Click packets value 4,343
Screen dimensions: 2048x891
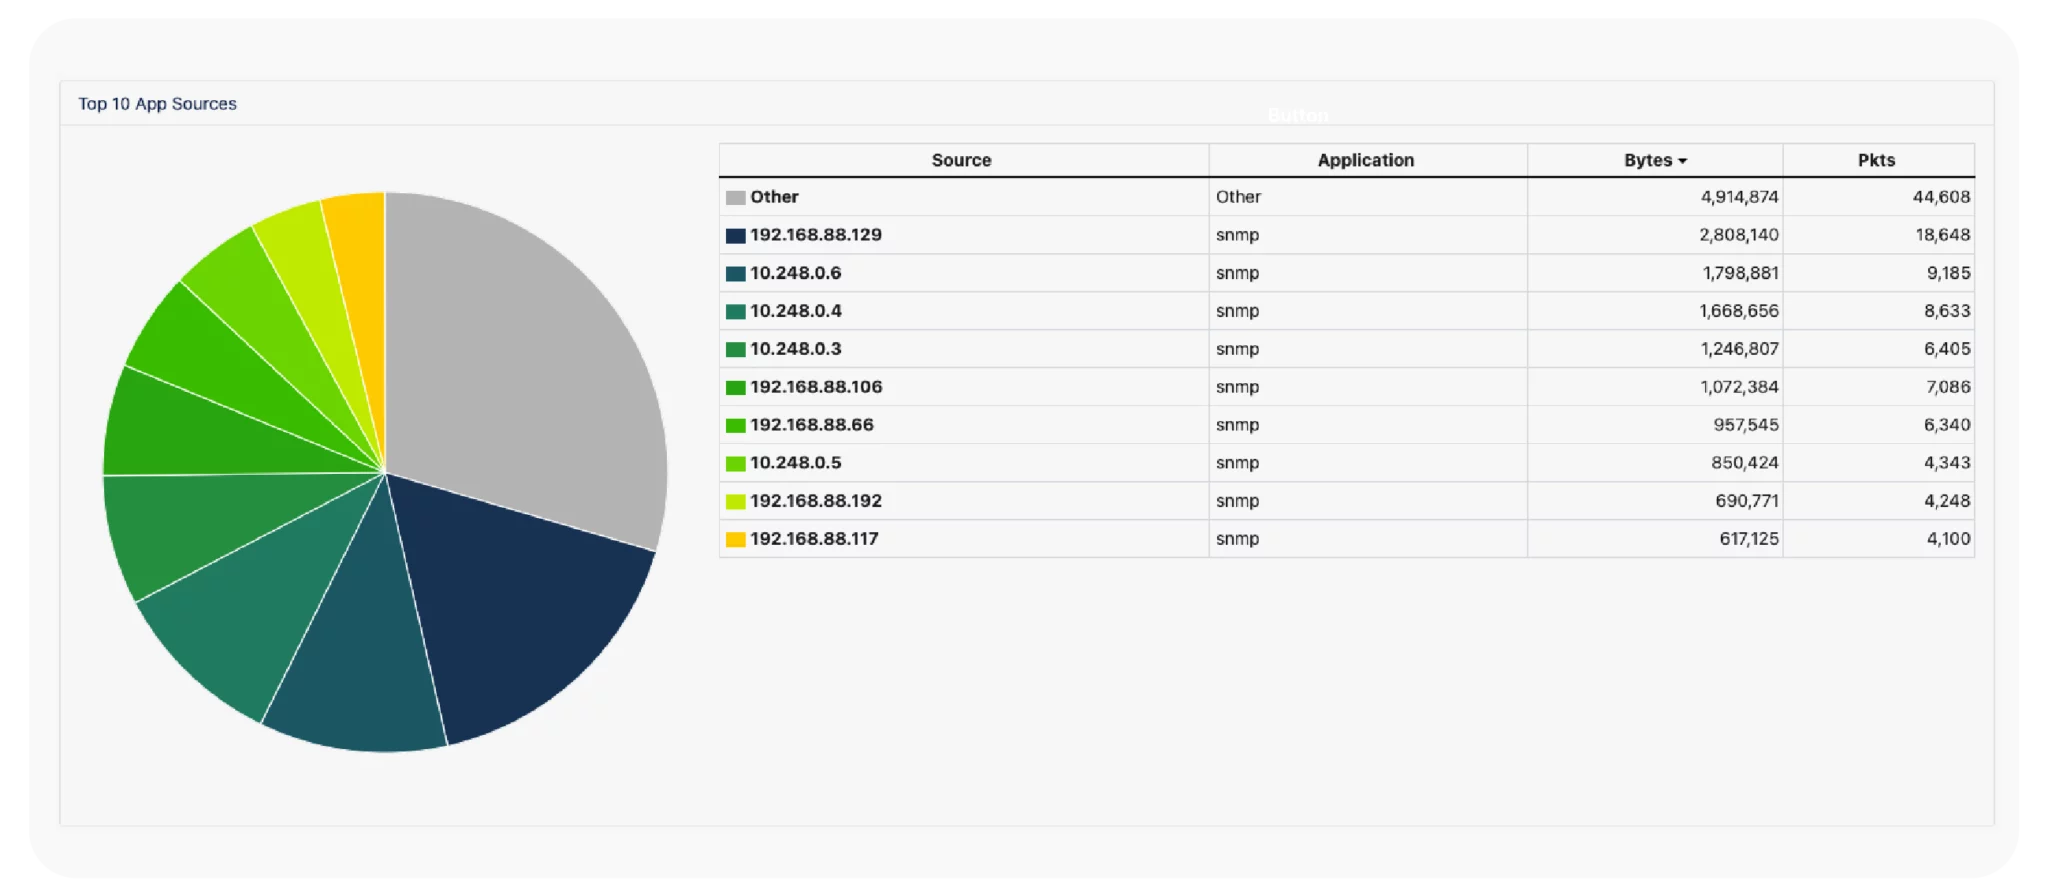point(1947,463)
